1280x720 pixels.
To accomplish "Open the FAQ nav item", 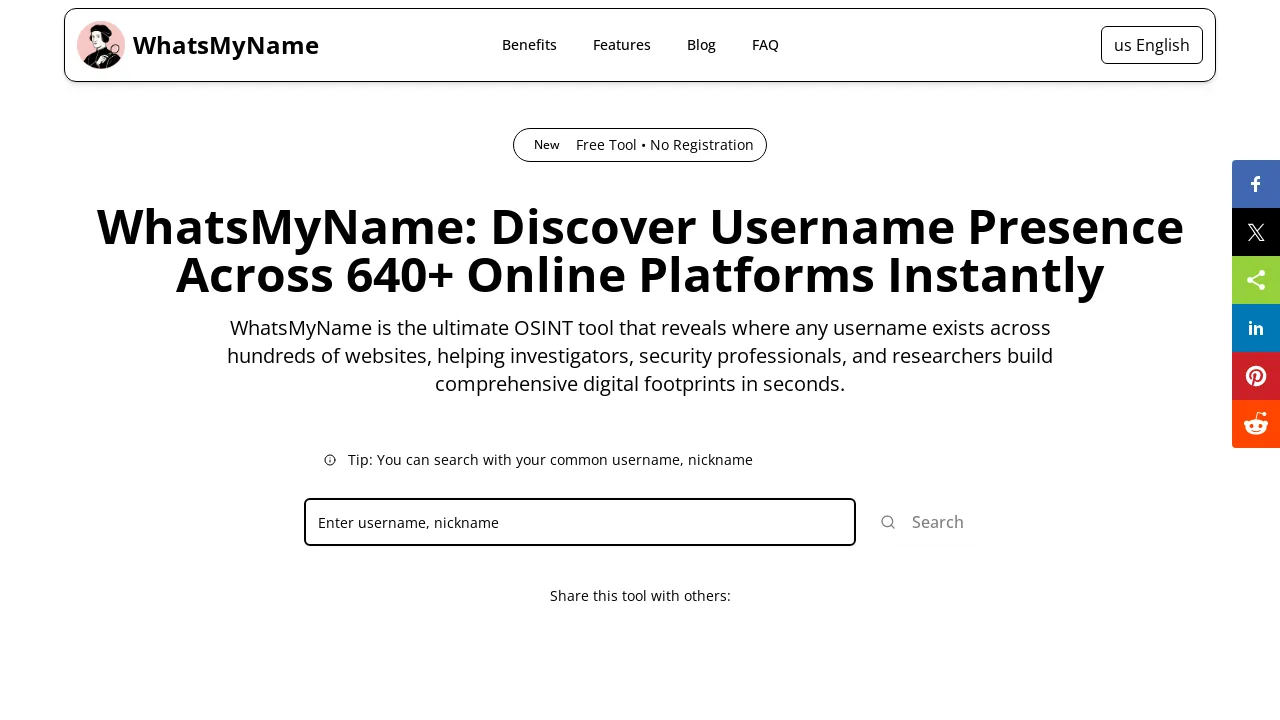I will [x=765, y=45].
